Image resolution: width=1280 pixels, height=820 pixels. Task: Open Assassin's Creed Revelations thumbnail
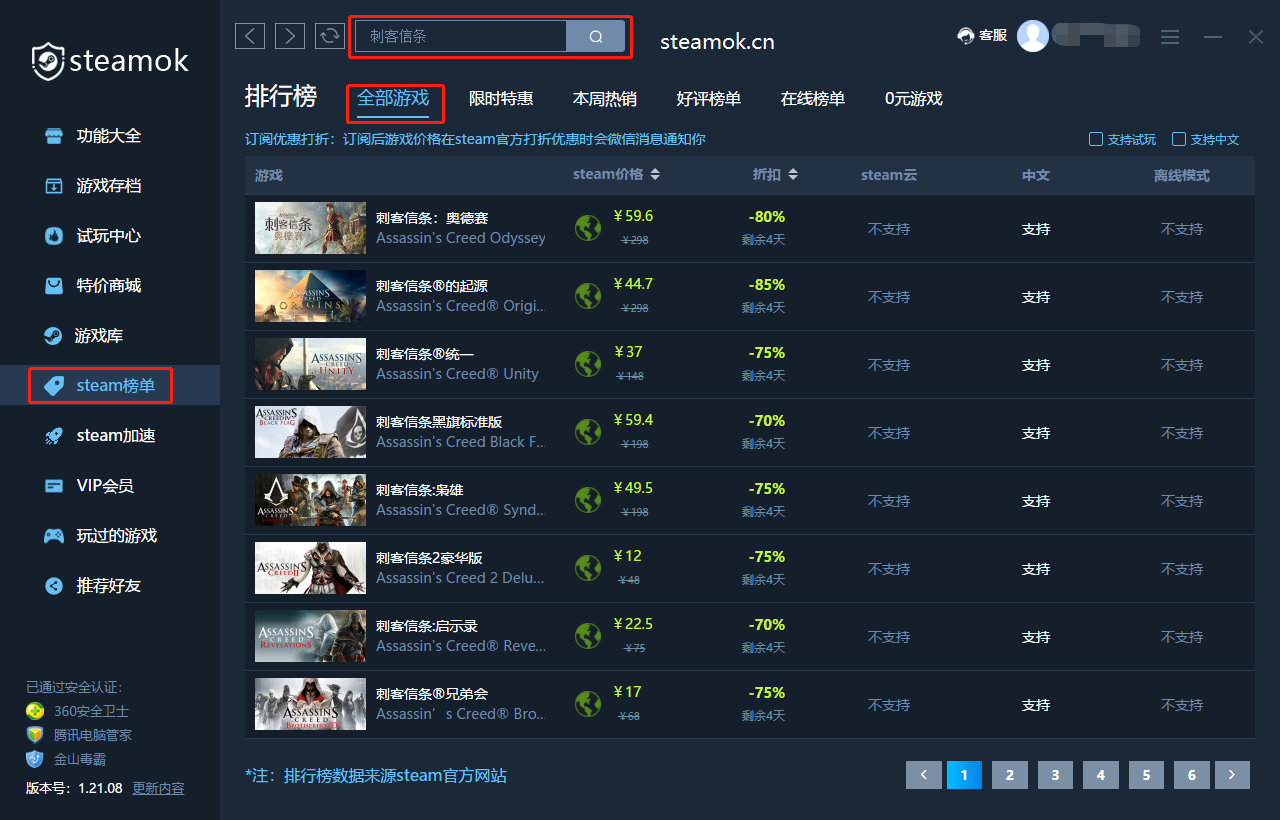click(x=310, y=636)
